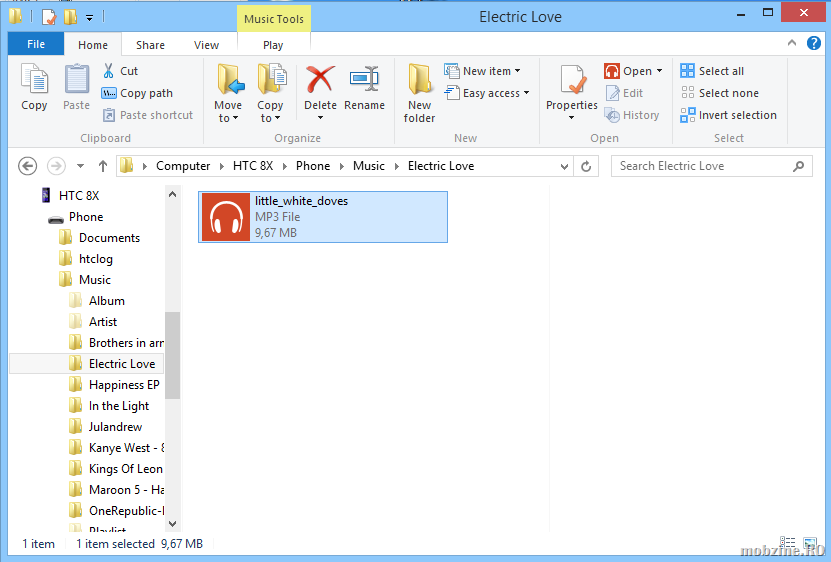Open the New item dropdown

483,71
